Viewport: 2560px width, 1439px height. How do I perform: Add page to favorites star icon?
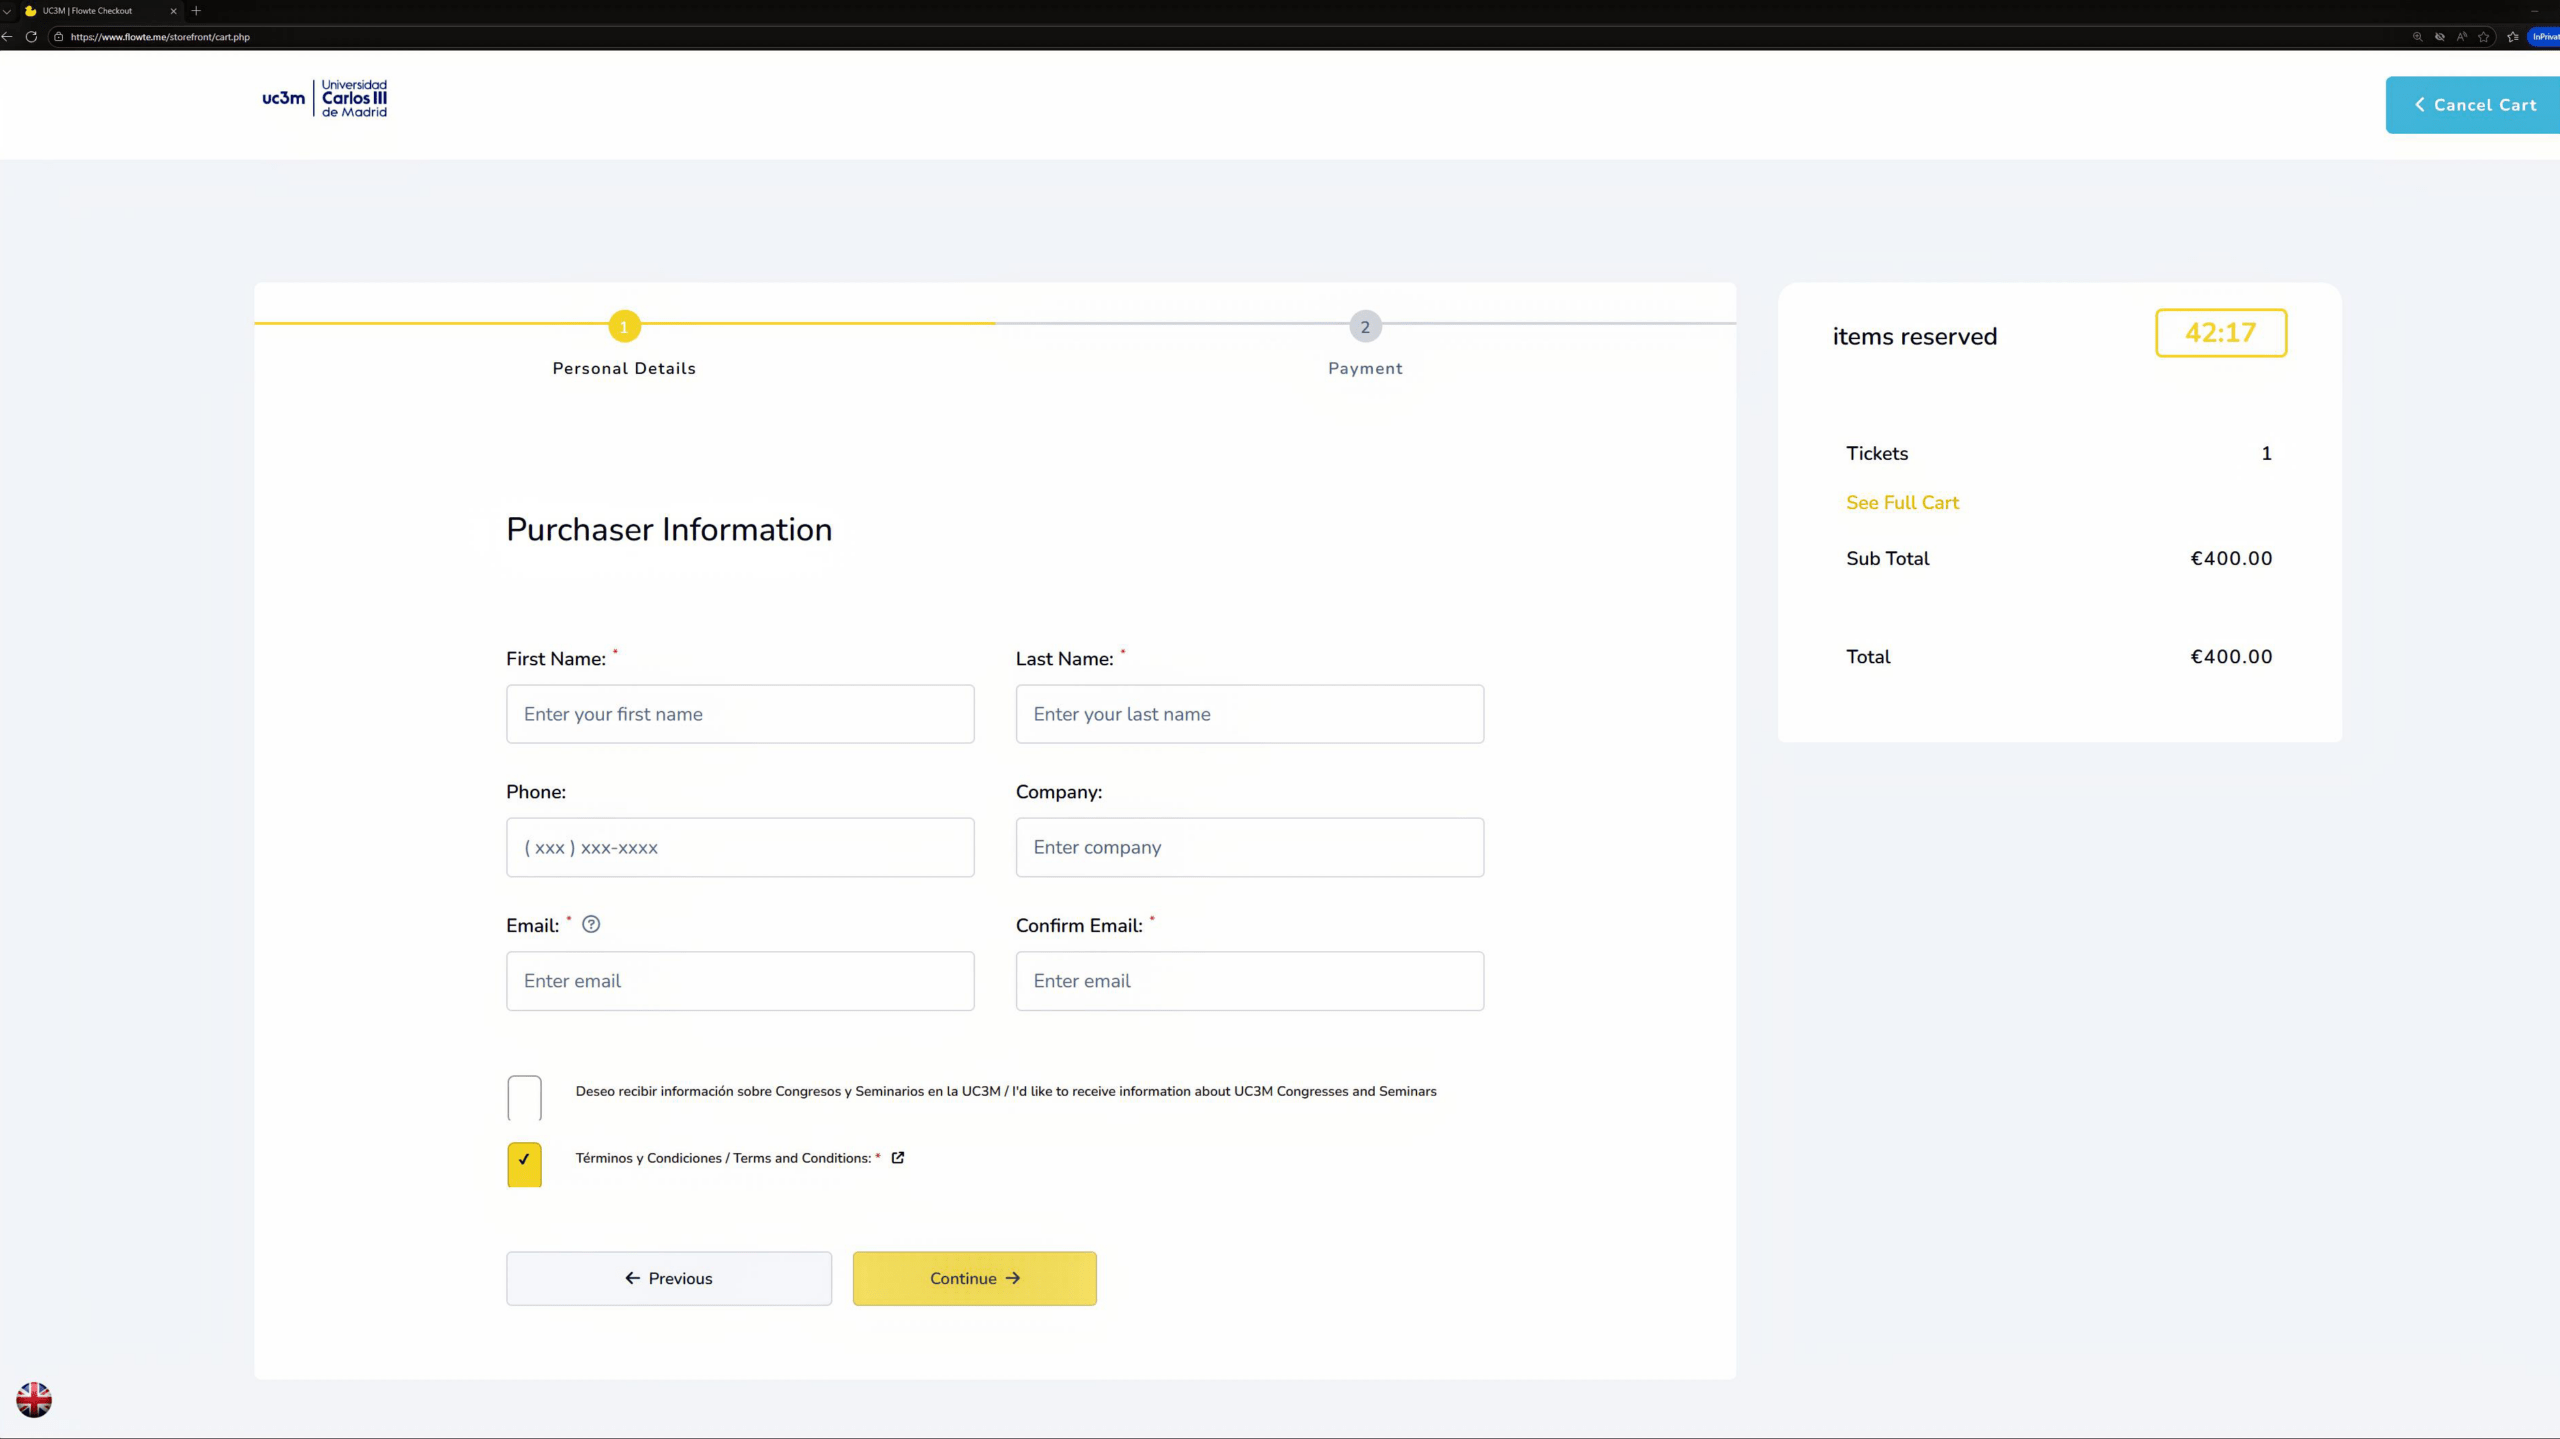2483,37
